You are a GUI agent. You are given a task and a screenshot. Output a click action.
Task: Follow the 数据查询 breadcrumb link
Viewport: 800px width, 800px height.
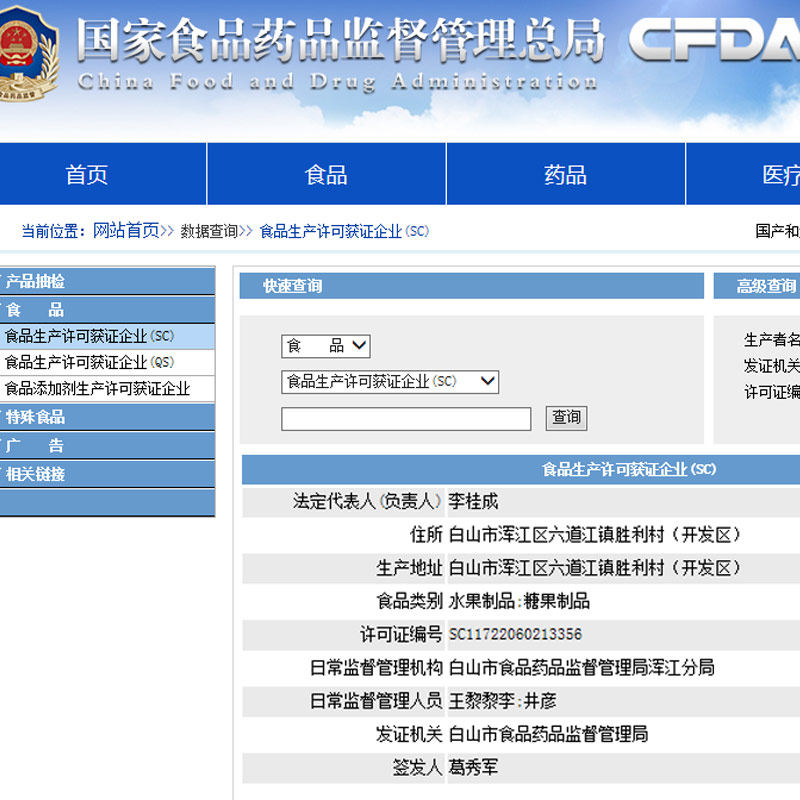tap(209, 231)
